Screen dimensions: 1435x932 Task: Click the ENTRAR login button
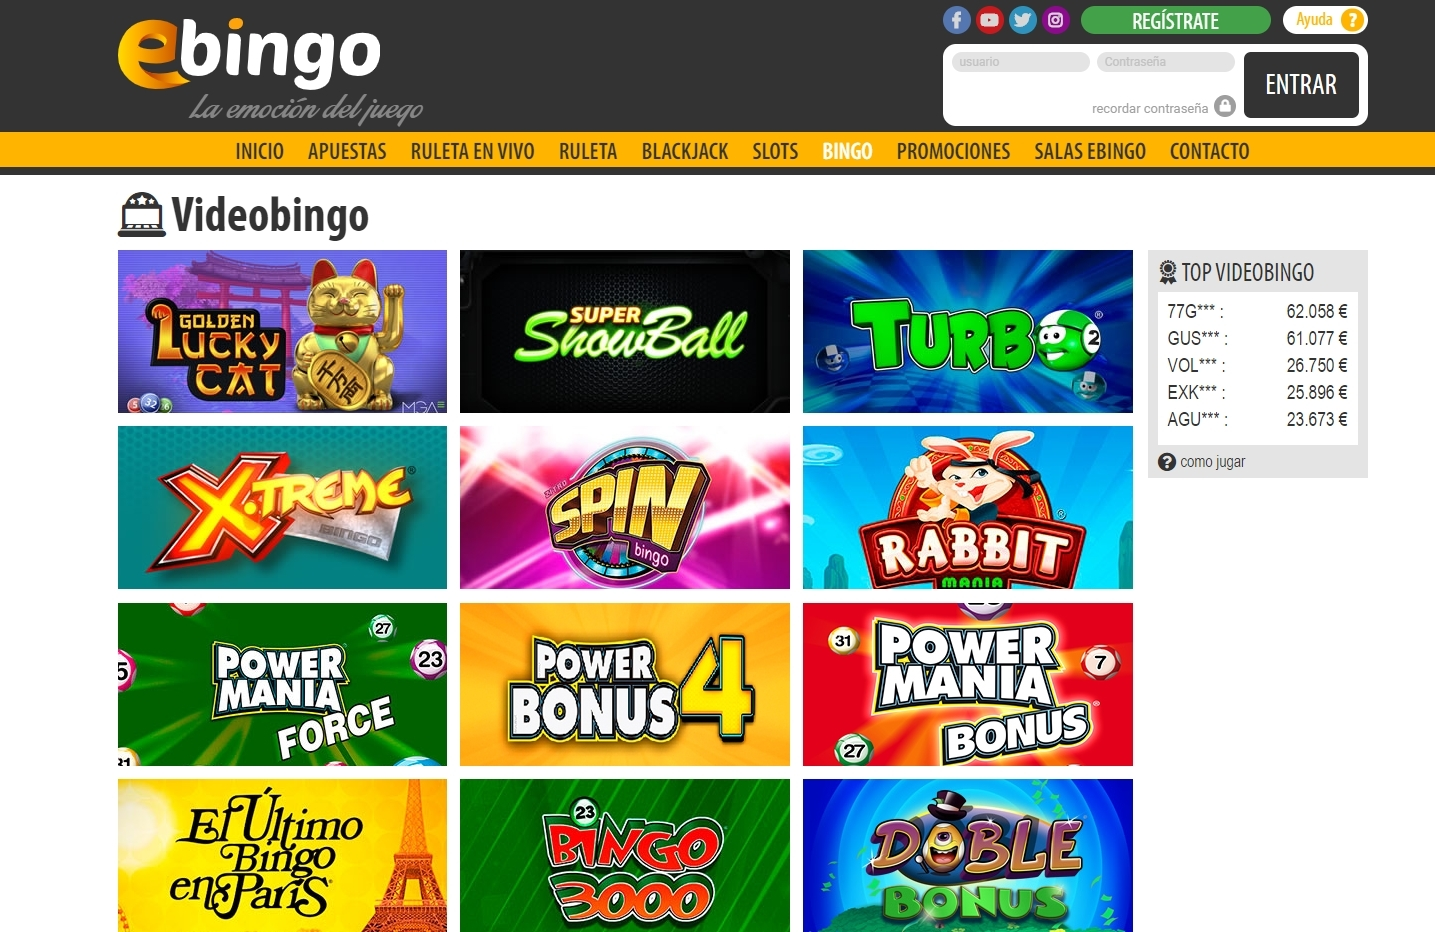(1301, 85)
